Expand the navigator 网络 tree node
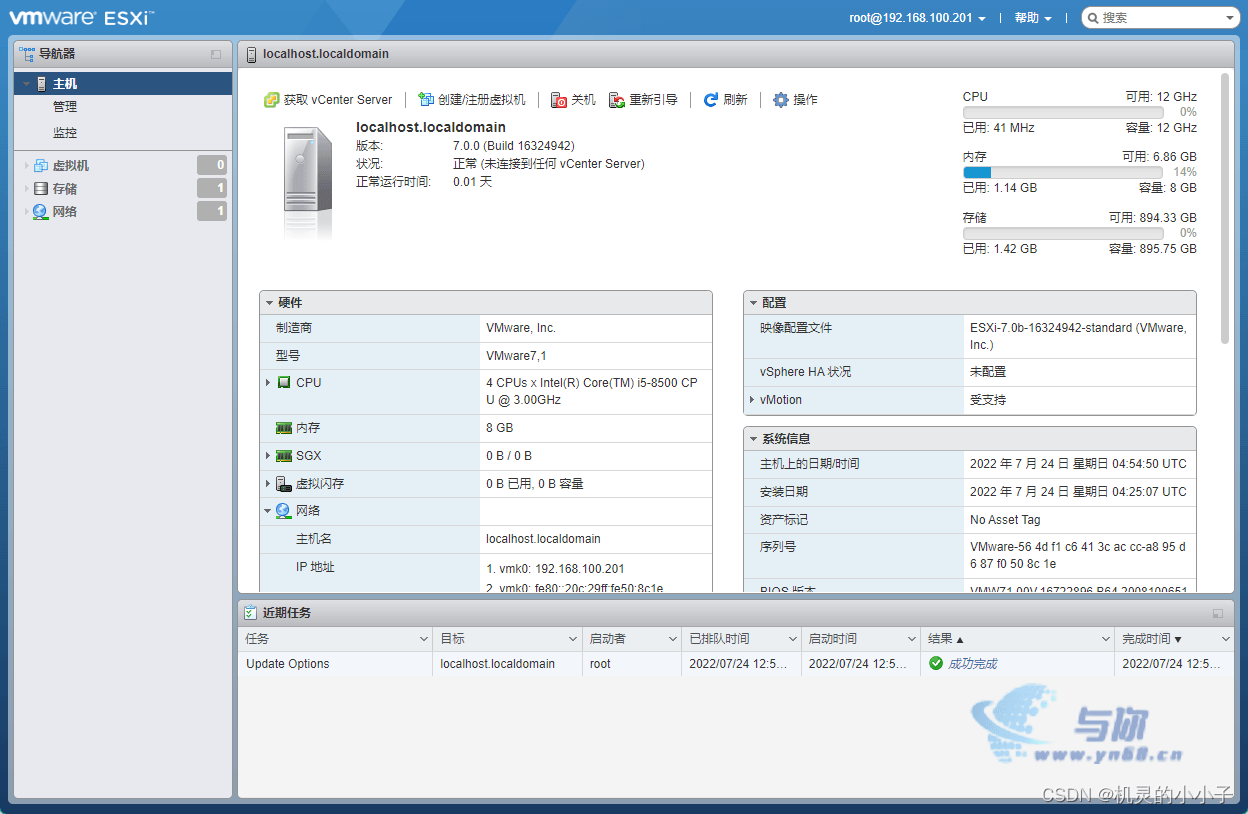The height and width of the screenshot is (814, 1248). point(26,212)
